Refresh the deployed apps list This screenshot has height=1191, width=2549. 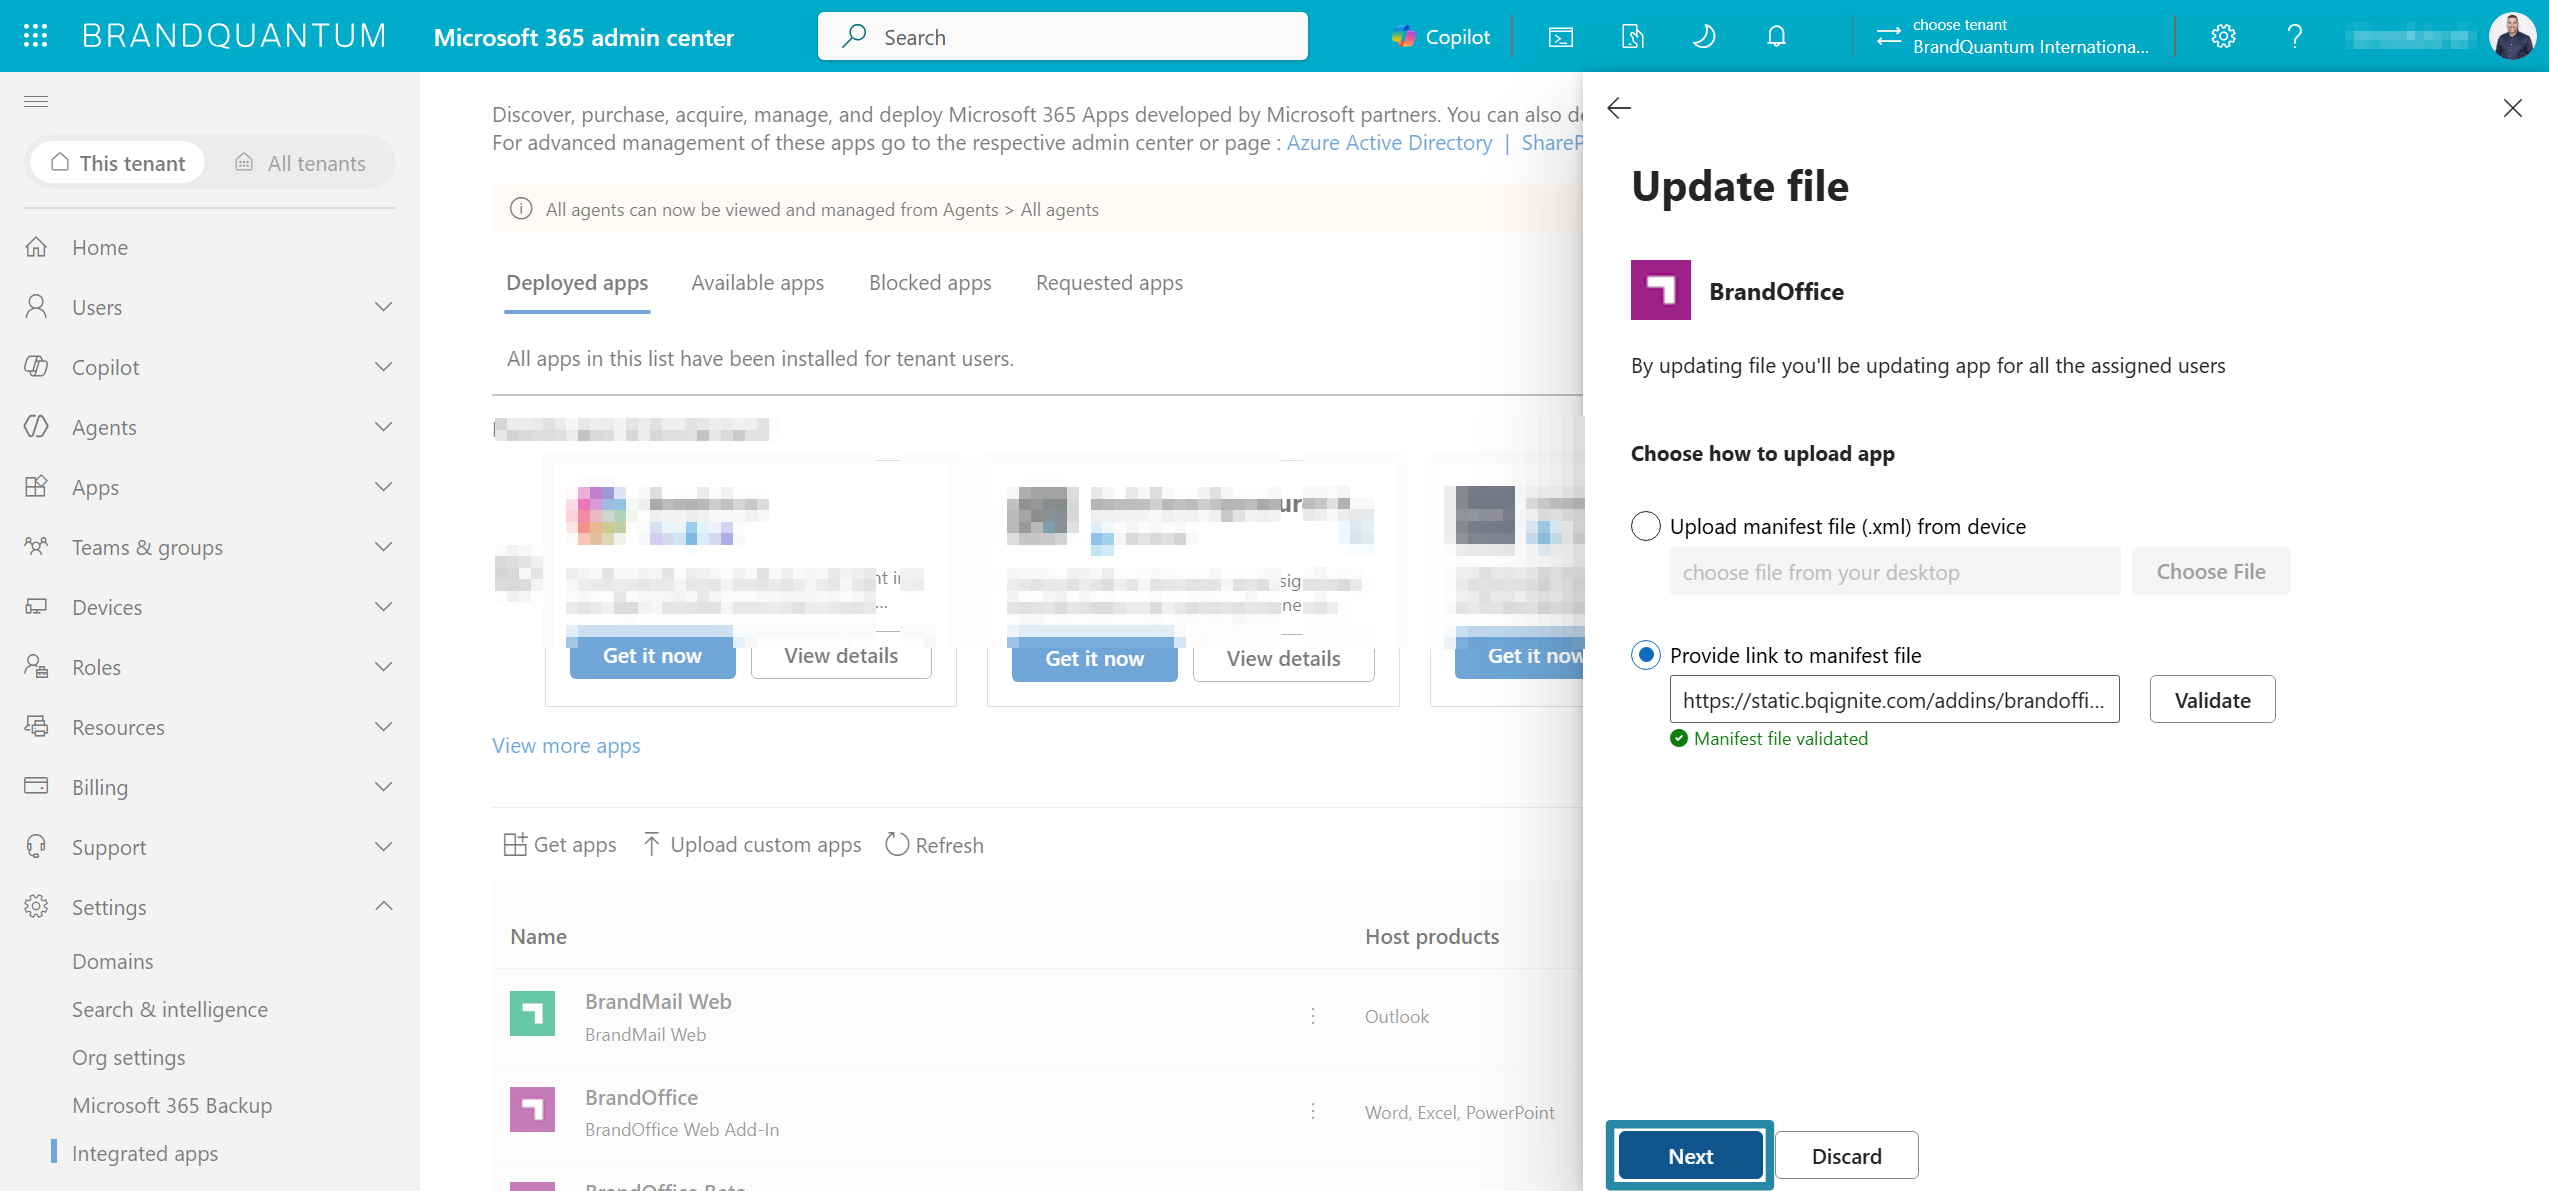tap(935, 845)
